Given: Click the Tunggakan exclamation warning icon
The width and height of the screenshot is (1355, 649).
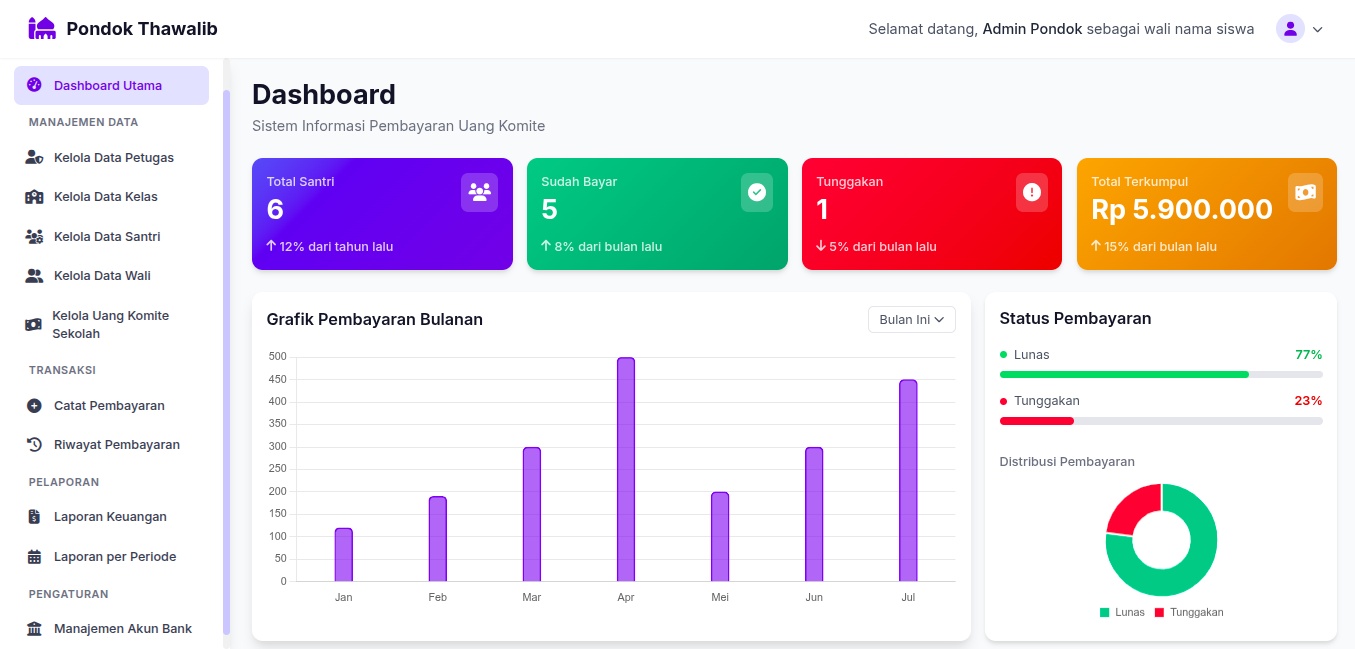Looking at the screenshot, I should 1032,192.
